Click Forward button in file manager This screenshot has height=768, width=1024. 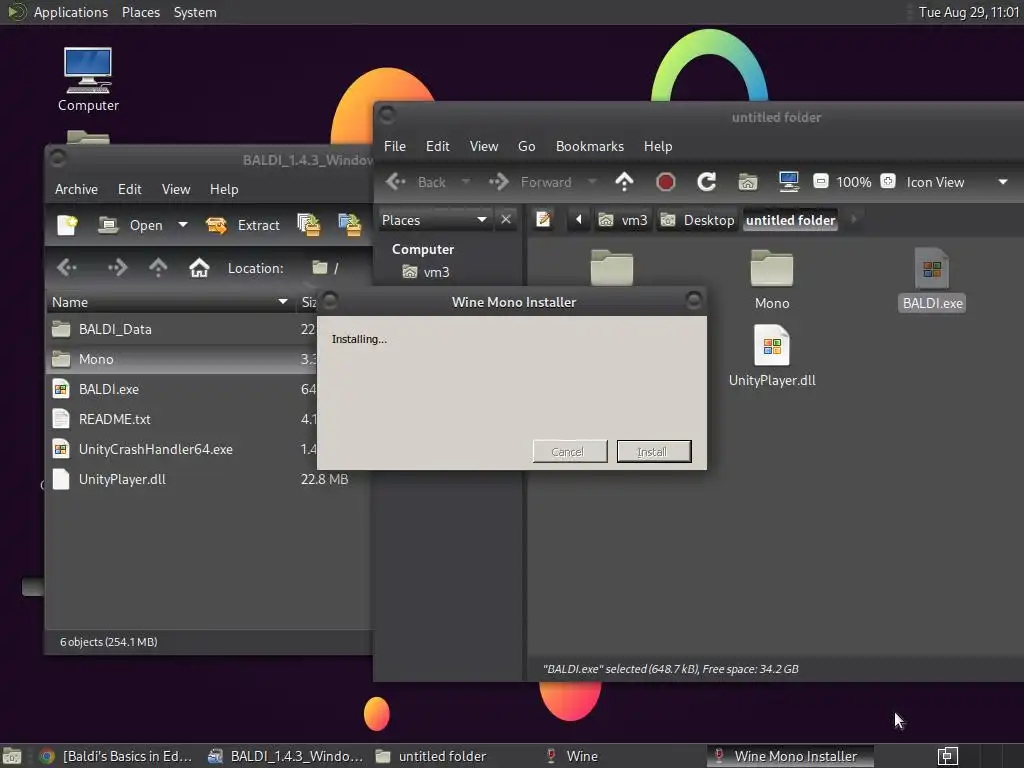(530, 182)
